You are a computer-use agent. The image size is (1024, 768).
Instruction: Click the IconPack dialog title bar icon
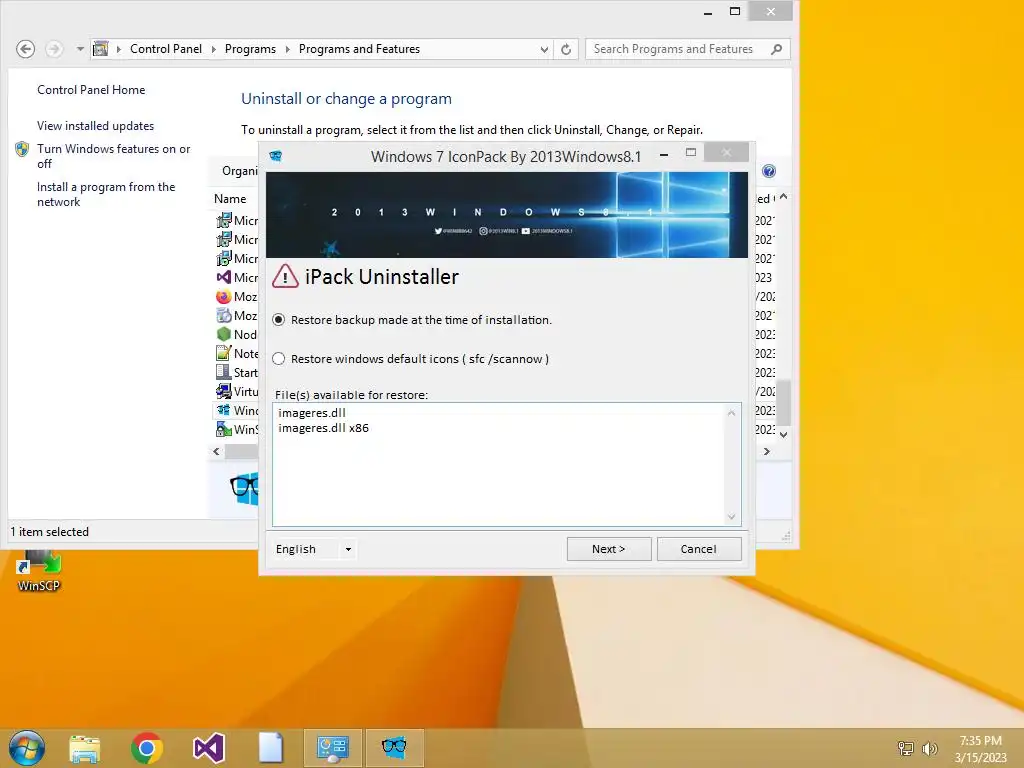coord(276,156)
